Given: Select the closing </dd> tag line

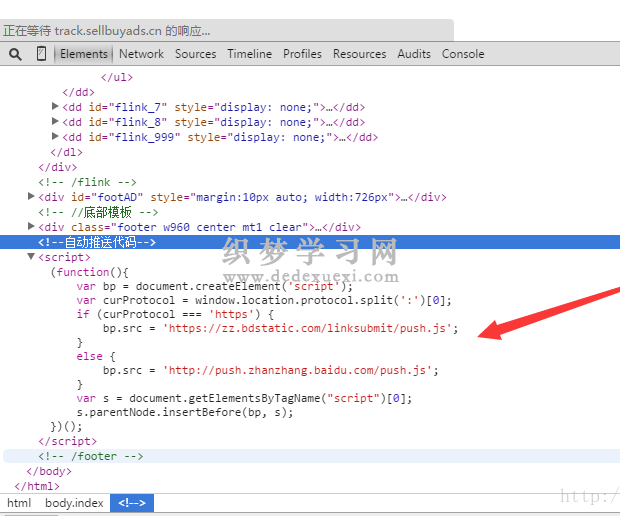Looking at the screenshot, I should [79, 92].
